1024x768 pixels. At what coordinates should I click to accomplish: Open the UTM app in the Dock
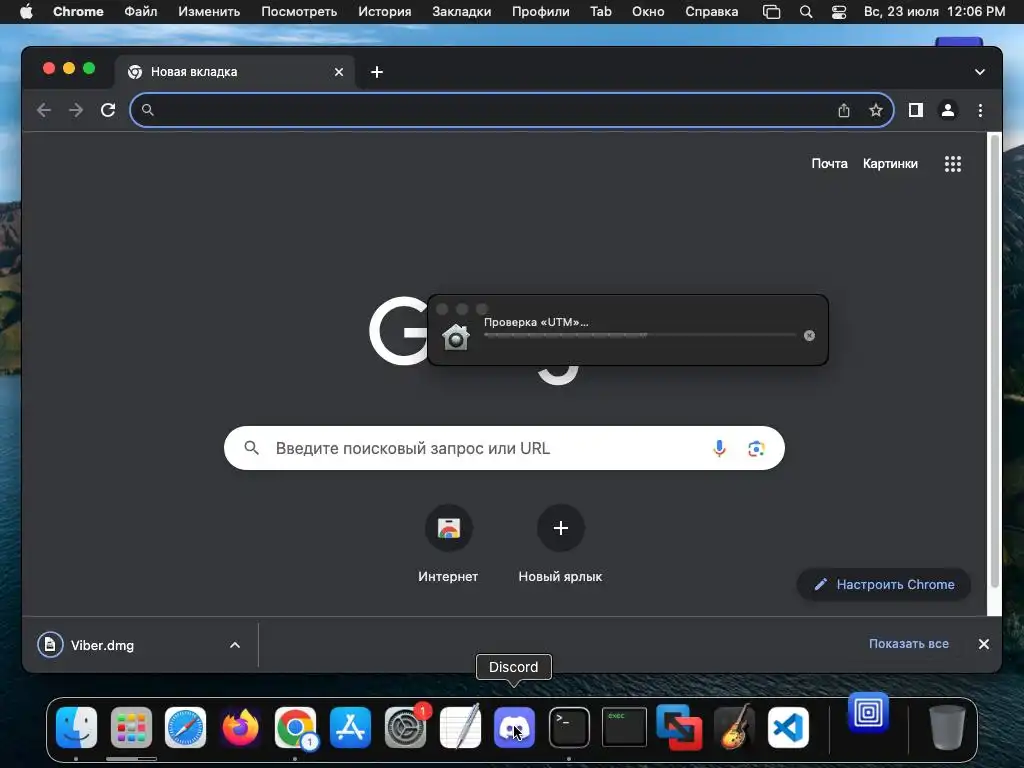[x=868, y=712]
